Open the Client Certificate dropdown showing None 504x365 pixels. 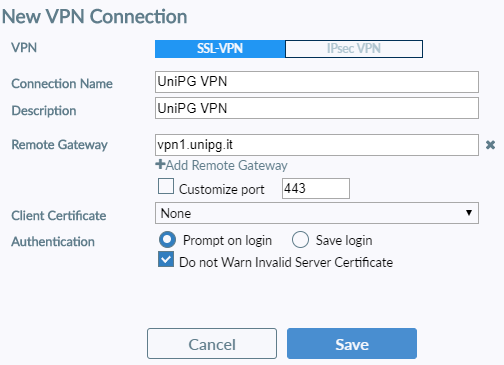317,213
